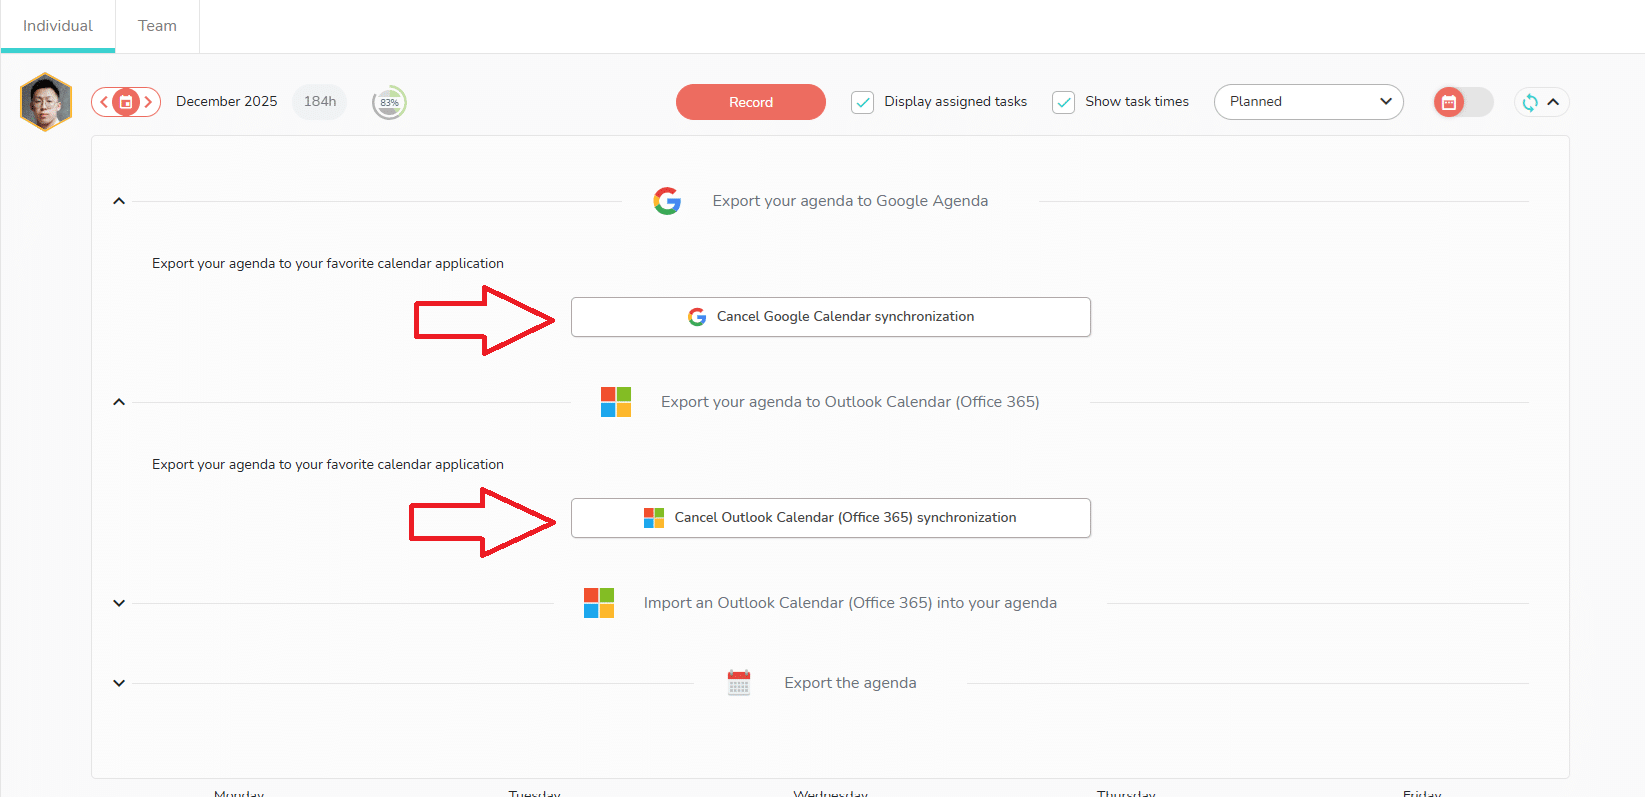
Task: Click the 'Export your agenda to Google Agenda' heading
Action: point(850,201)
